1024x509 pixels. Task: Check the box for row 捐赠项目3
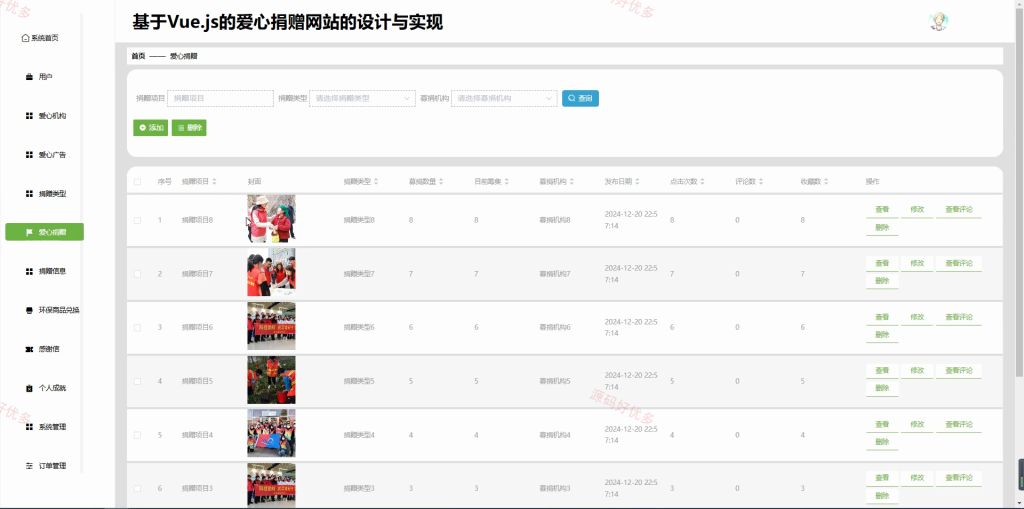(137, 488)
